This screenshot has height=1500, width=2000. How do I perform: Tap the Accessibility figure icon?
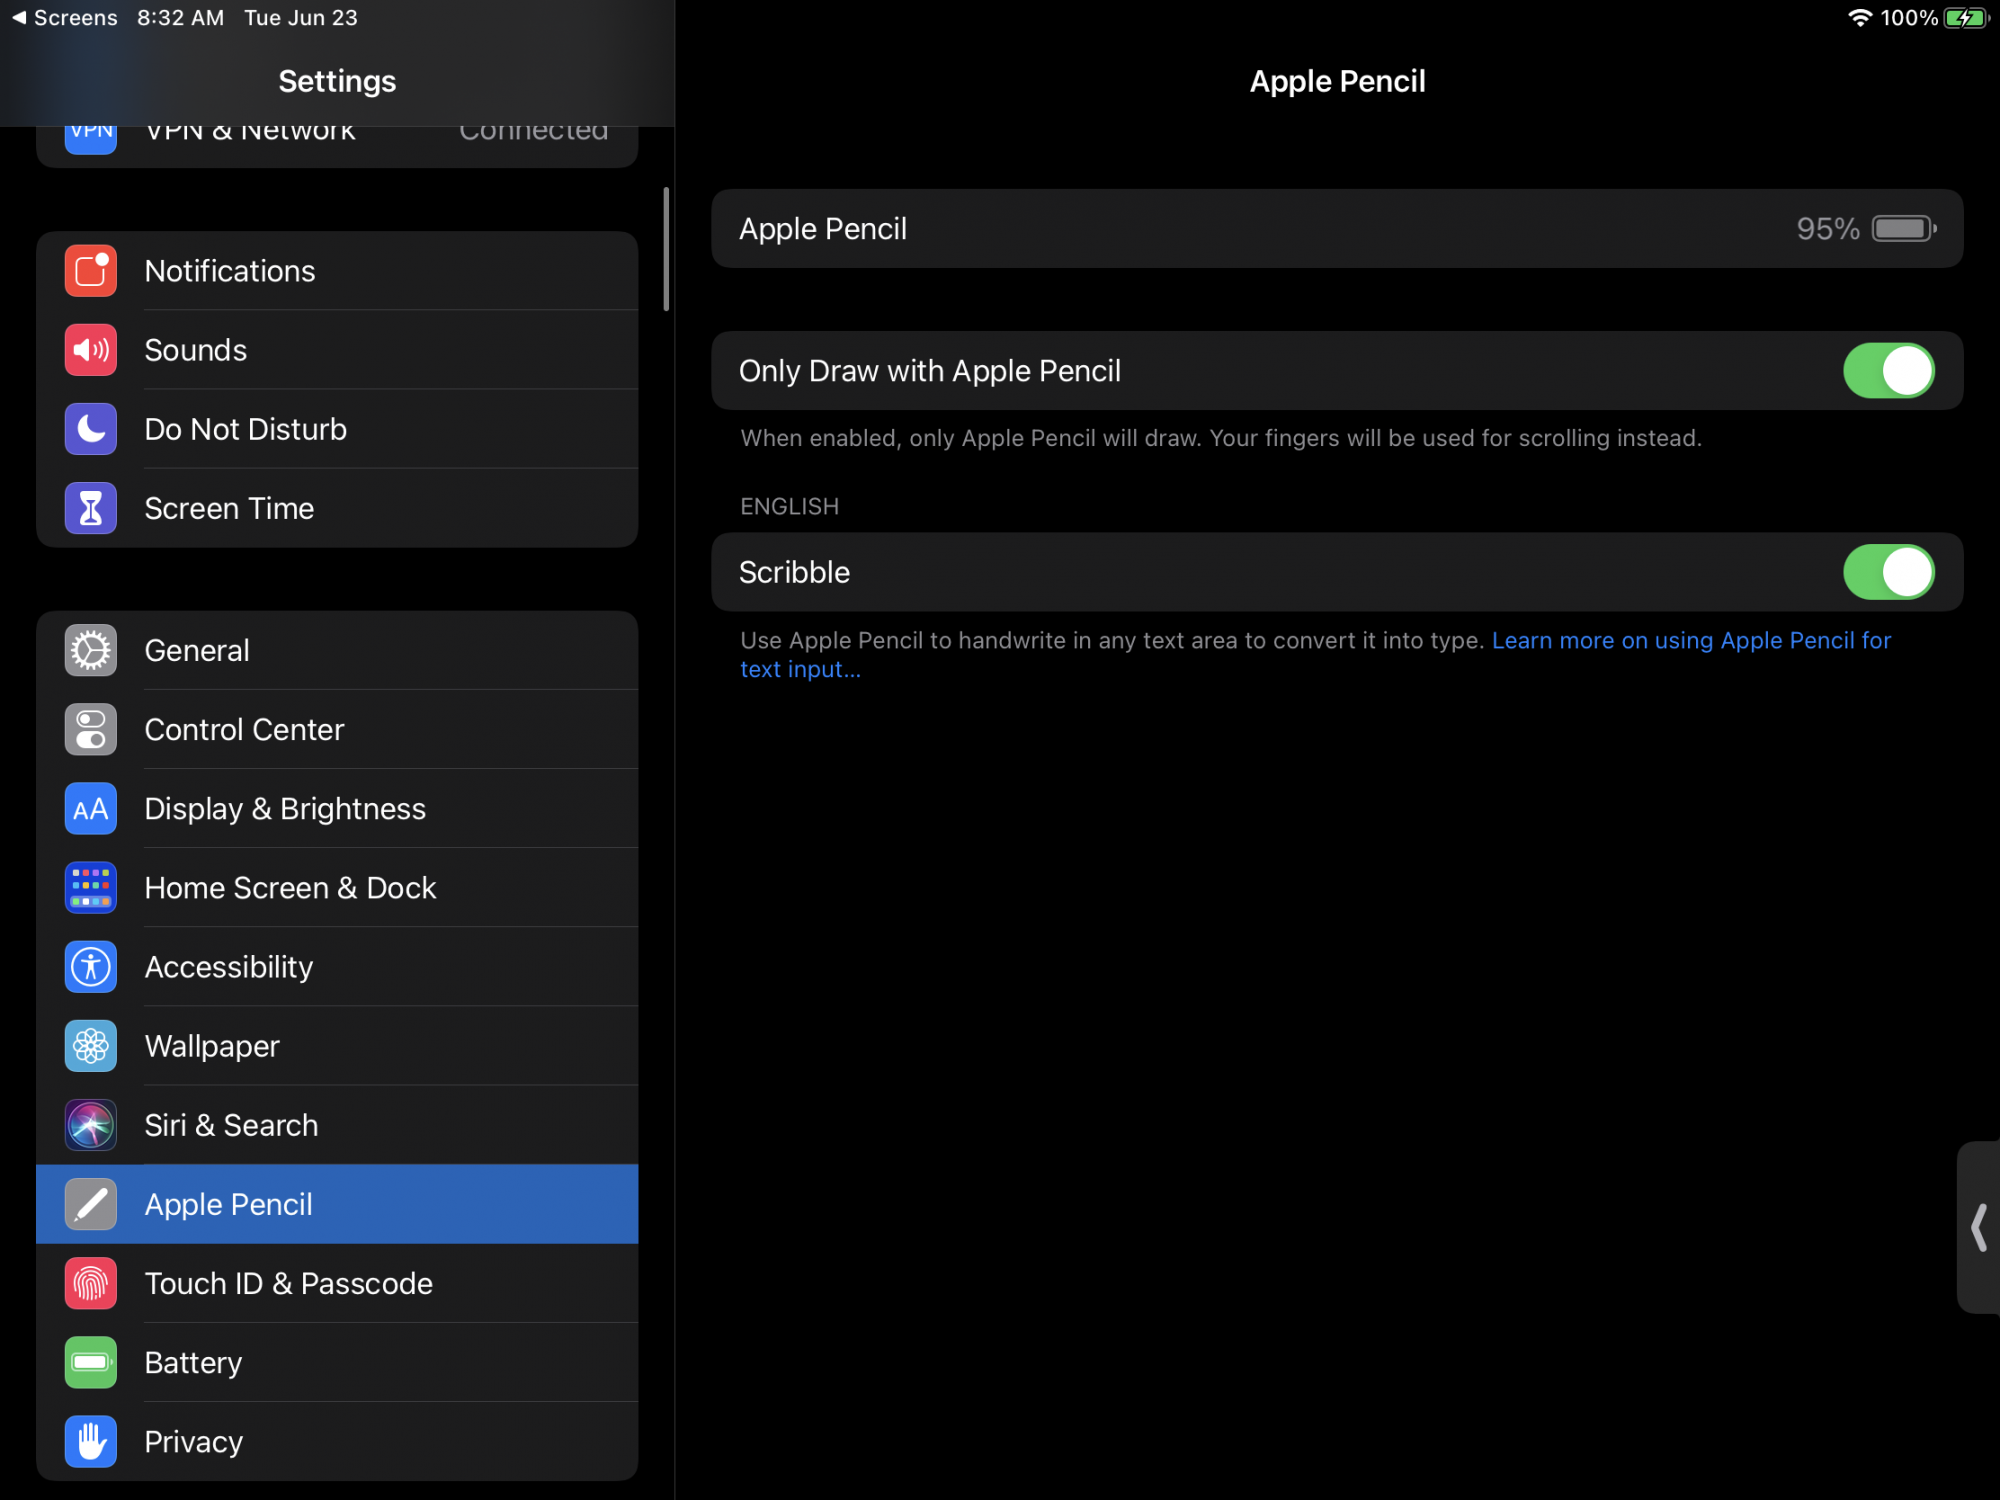coord(90,966)
